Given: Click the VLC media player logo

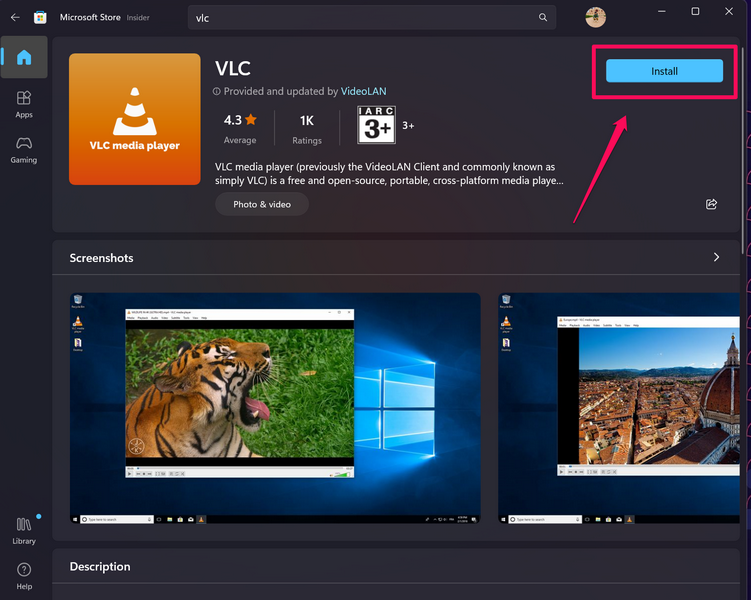Looking at the screenshot, I should point(134,119).
